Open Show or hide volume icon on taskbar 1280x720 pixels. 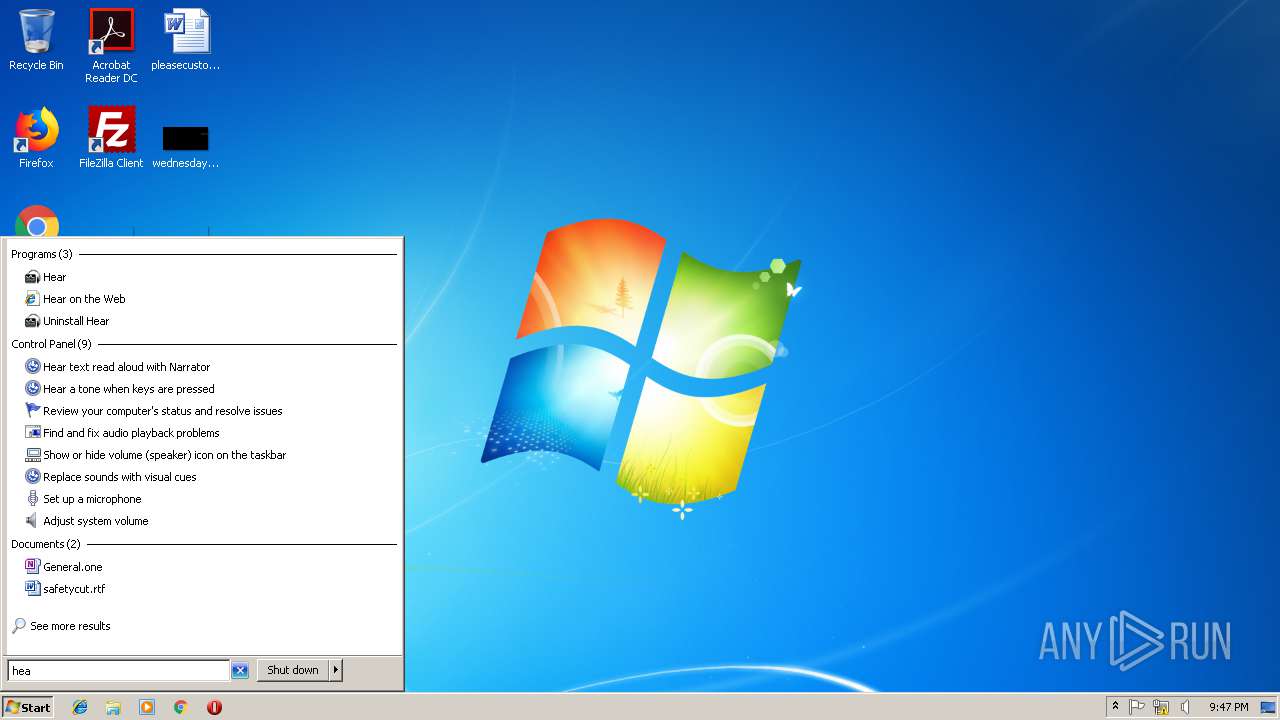tap(164, 455)
